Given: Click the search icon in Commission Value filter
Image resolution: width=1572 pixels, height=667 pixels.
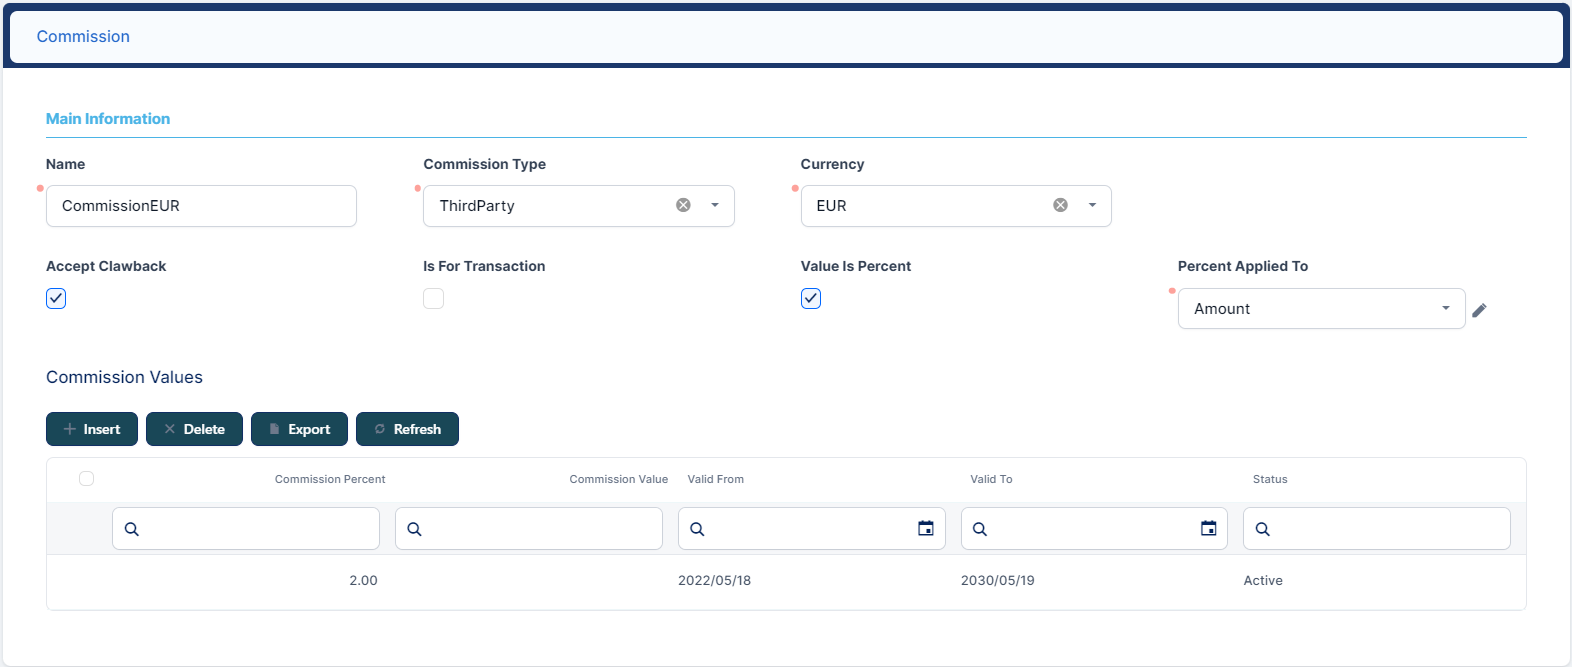Looking at the screenshot, I should pos(415,529).
